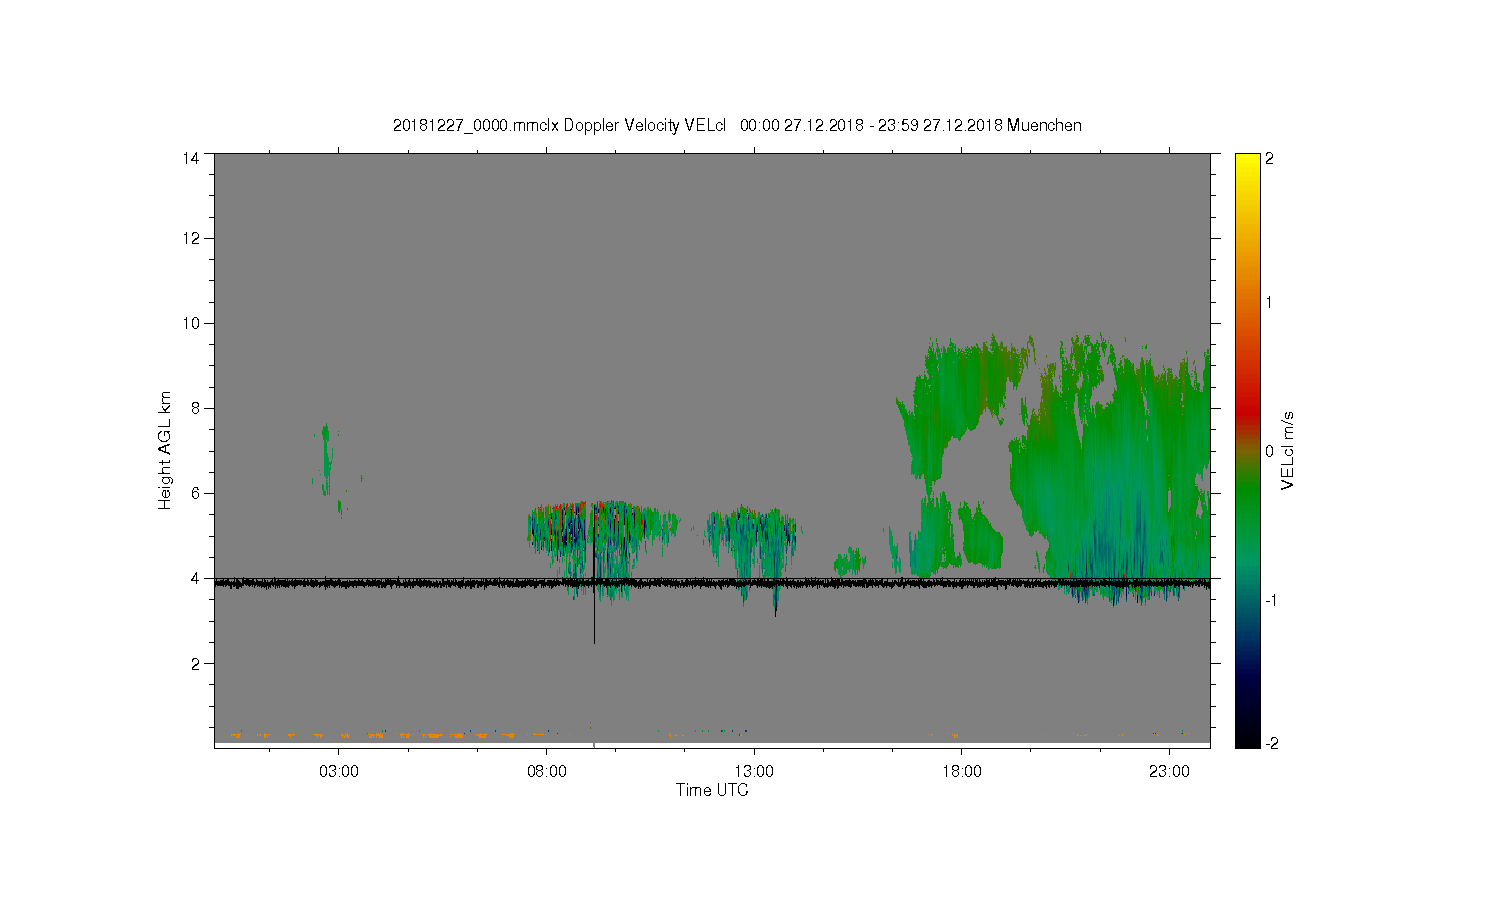This screenshot has height=900, width=1500.
Task: Click the small green echo near 03:00 at 7 km
Action: tap(326, 458)
